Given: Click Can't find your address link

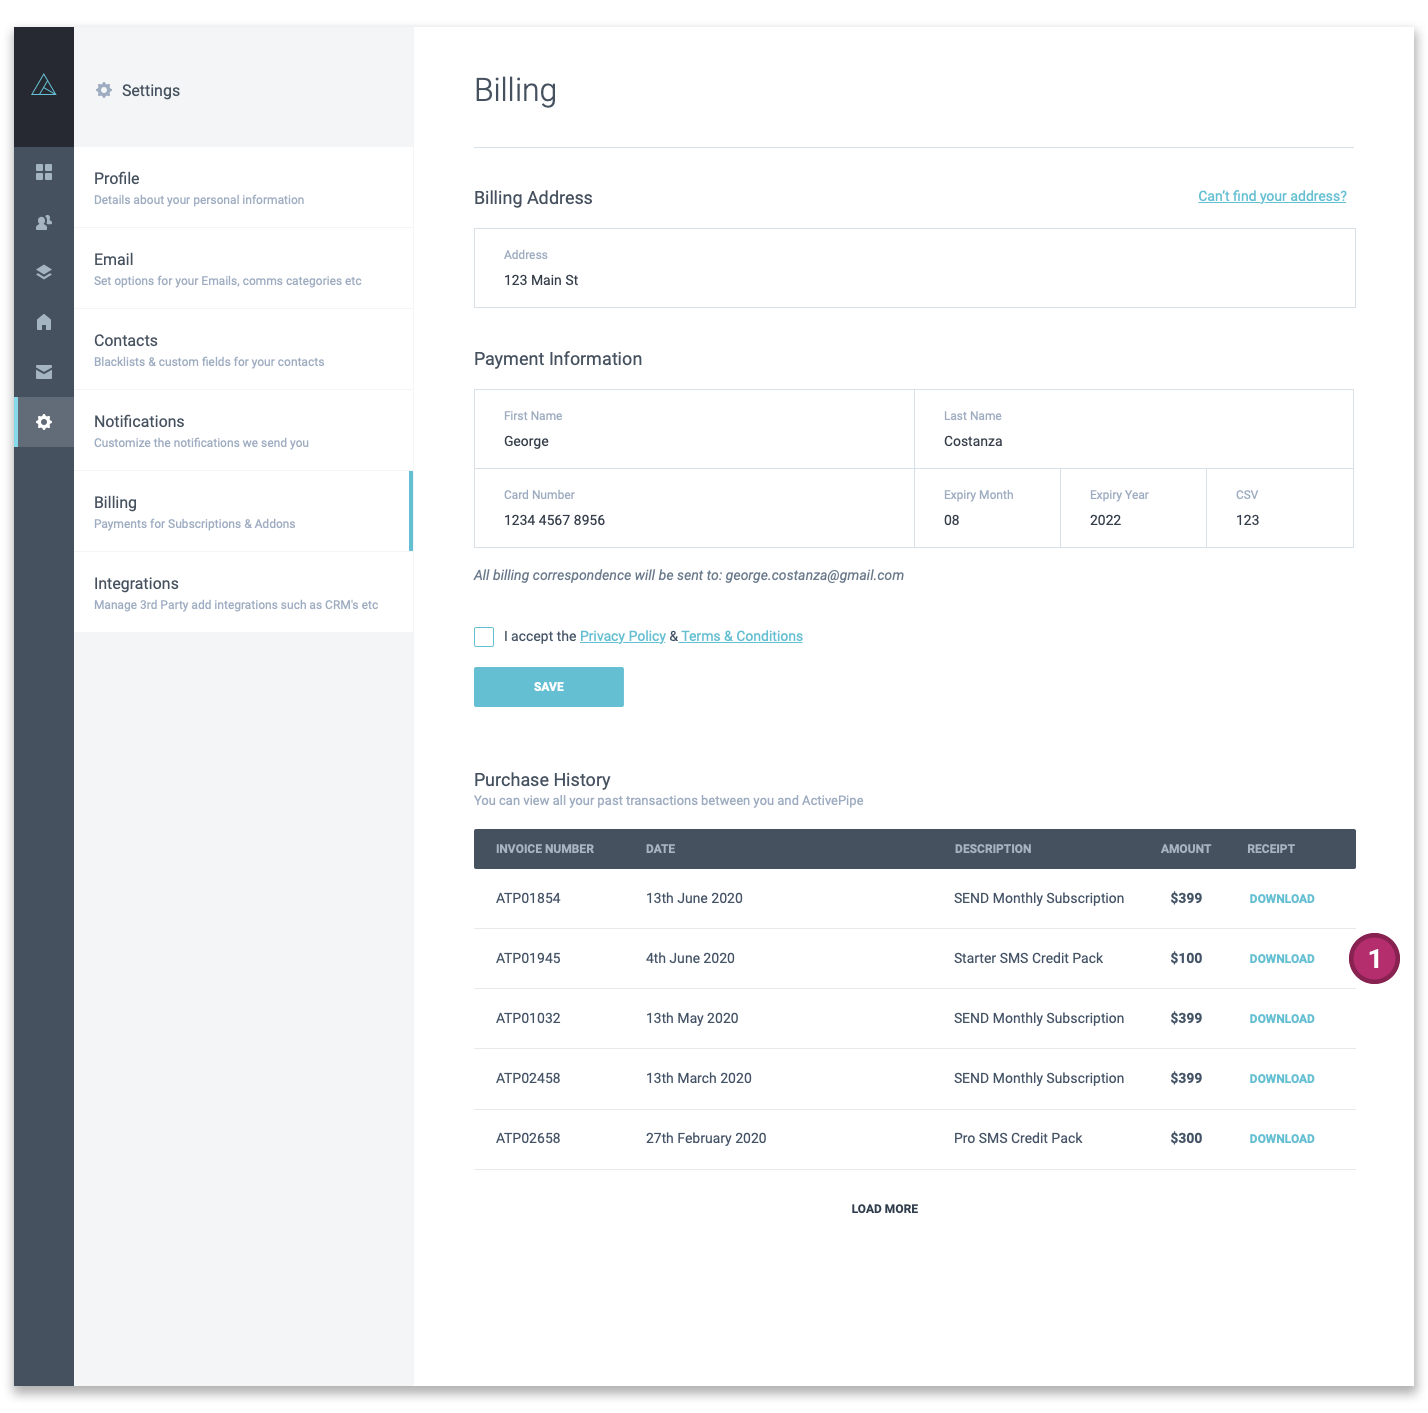Looking at the screenshot, I should point(1272,196).
